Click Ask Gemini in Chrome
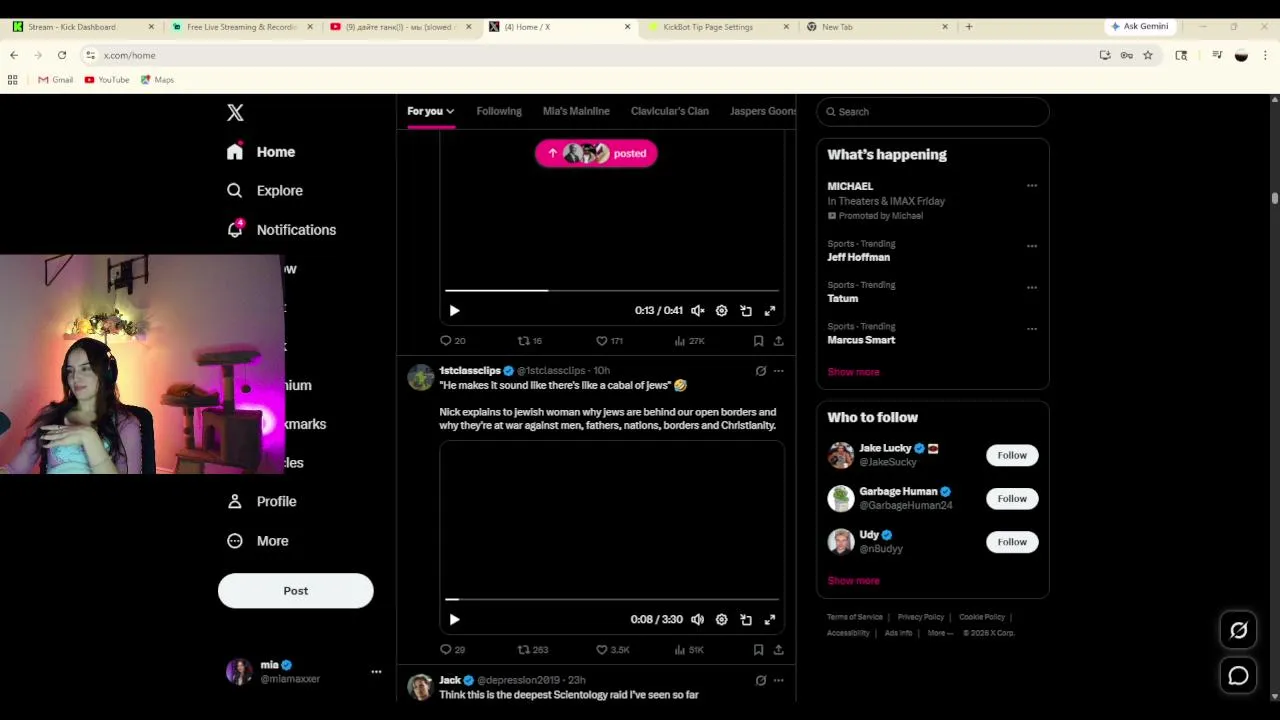1280x720 pixels. 1139,27
